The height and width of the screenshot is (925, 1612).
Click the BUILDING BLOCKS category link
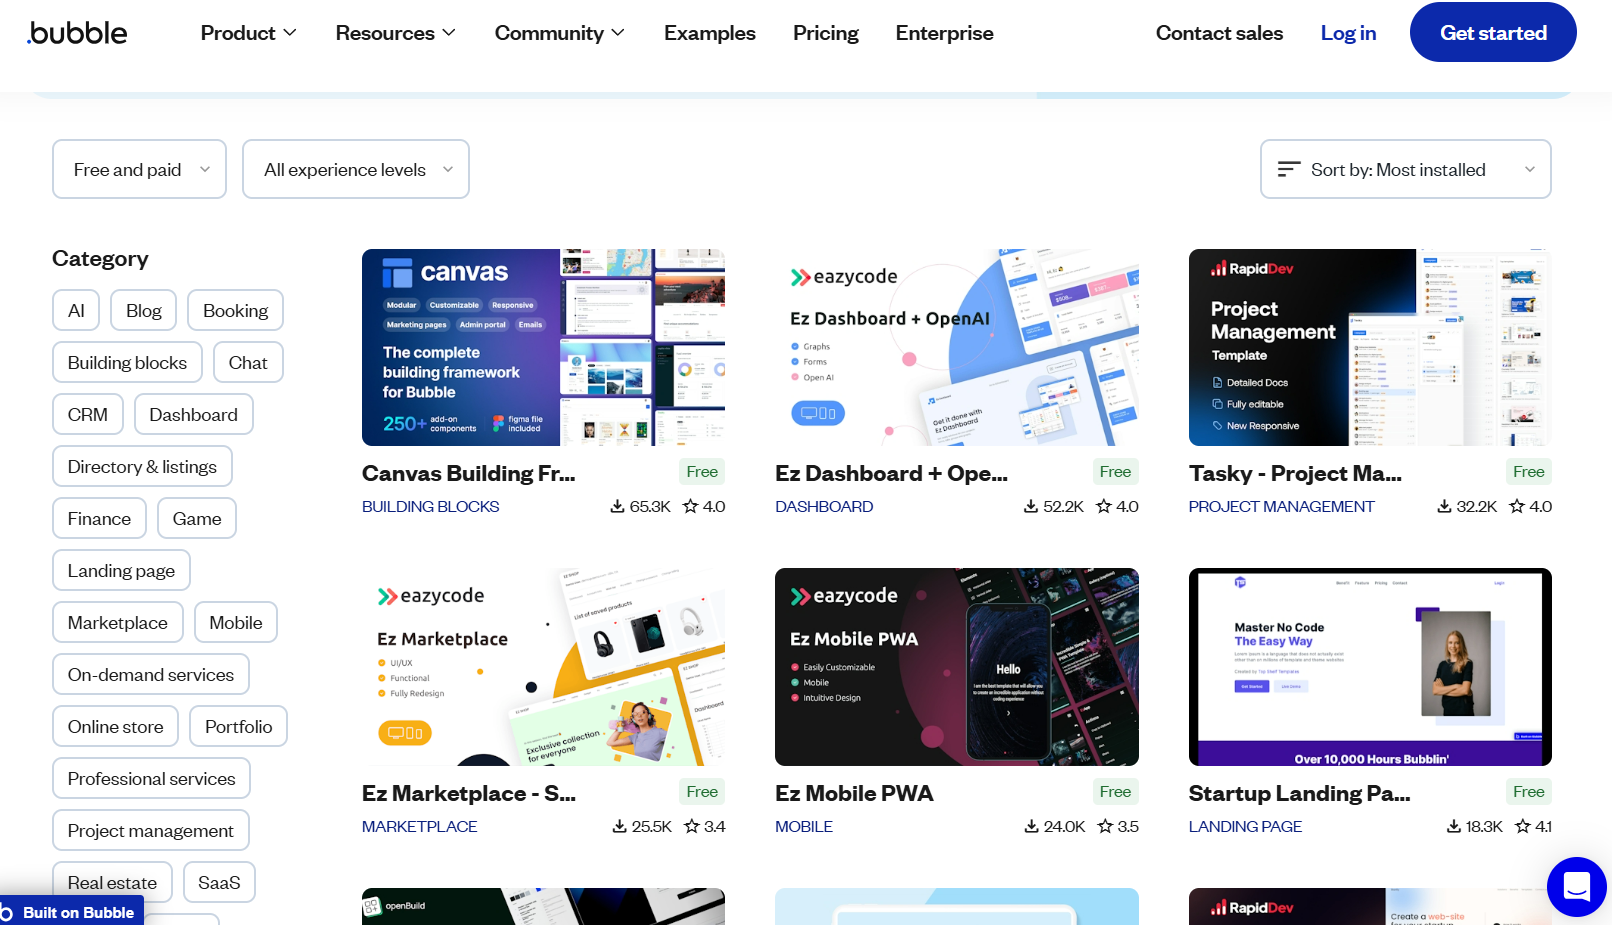coord(430,506)
